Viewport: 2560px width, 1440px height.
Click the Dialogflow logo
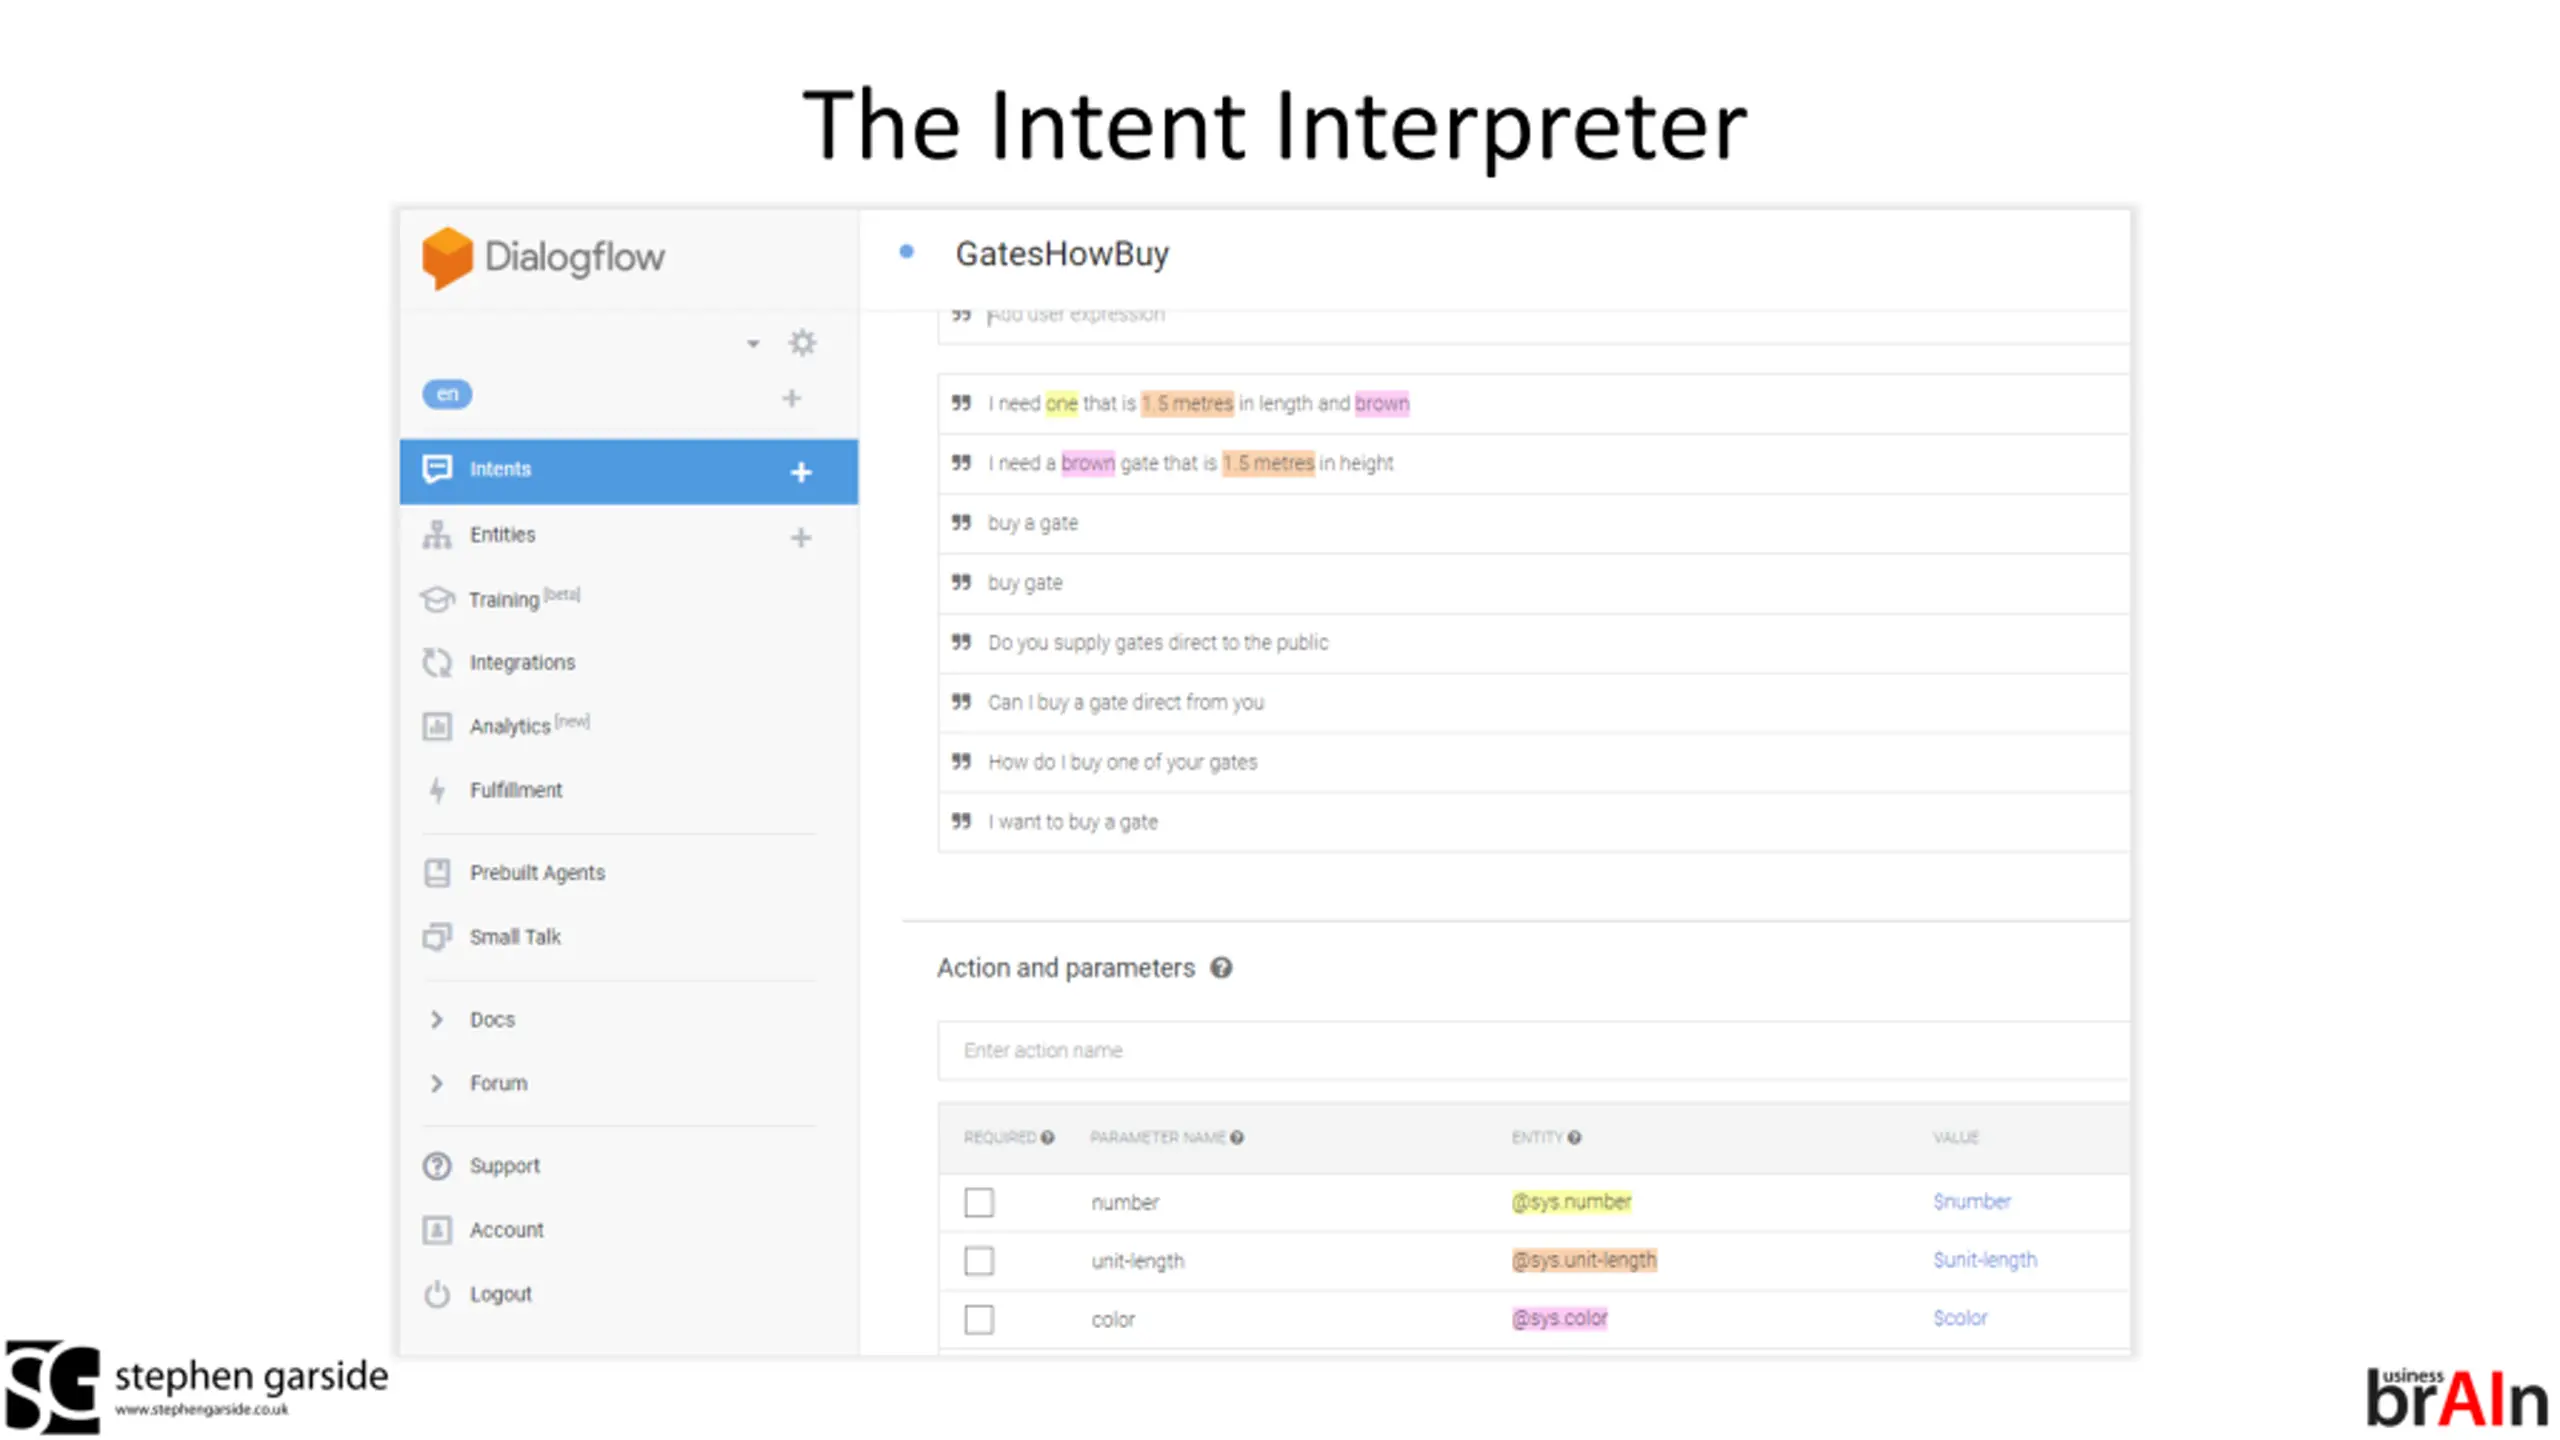pyautogui.click(x=543, y=258)
